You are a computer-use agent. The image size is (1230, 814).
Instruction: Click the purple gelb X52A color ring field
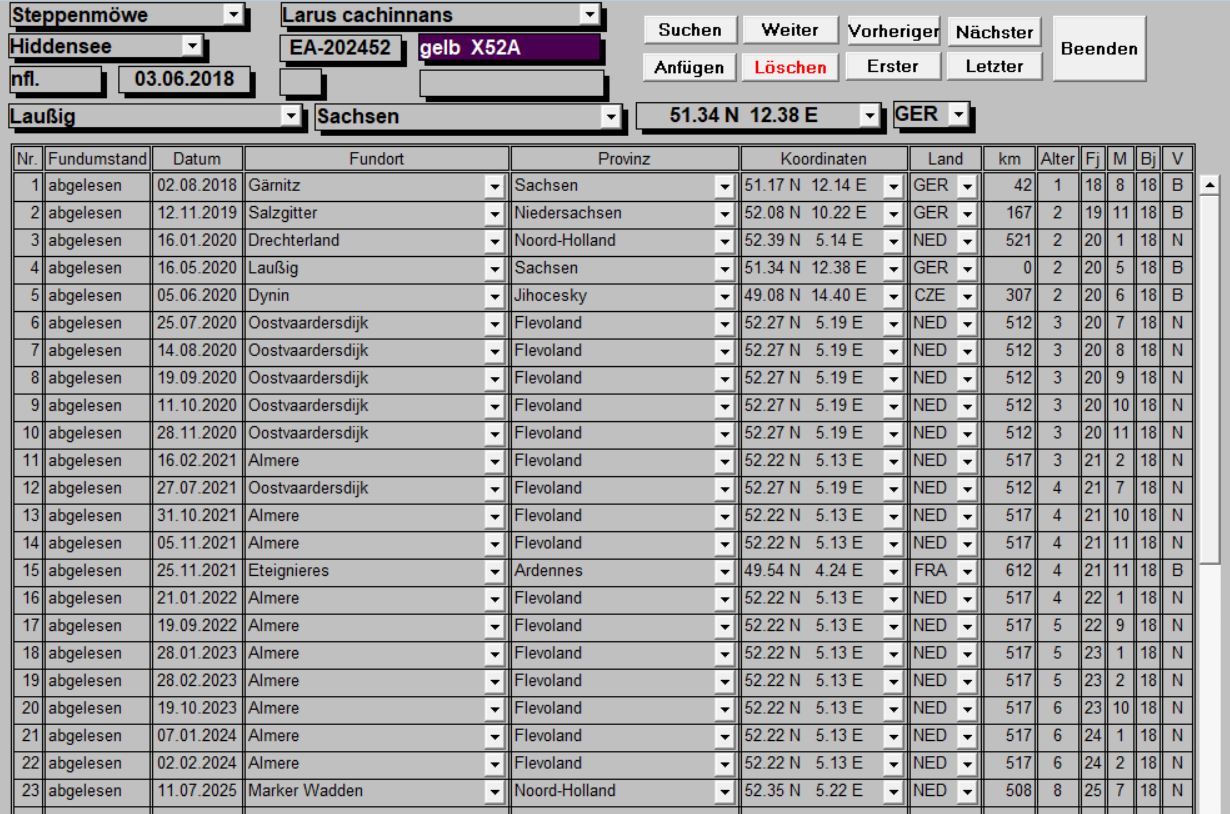pyautogui.click(x=510, y=48)
